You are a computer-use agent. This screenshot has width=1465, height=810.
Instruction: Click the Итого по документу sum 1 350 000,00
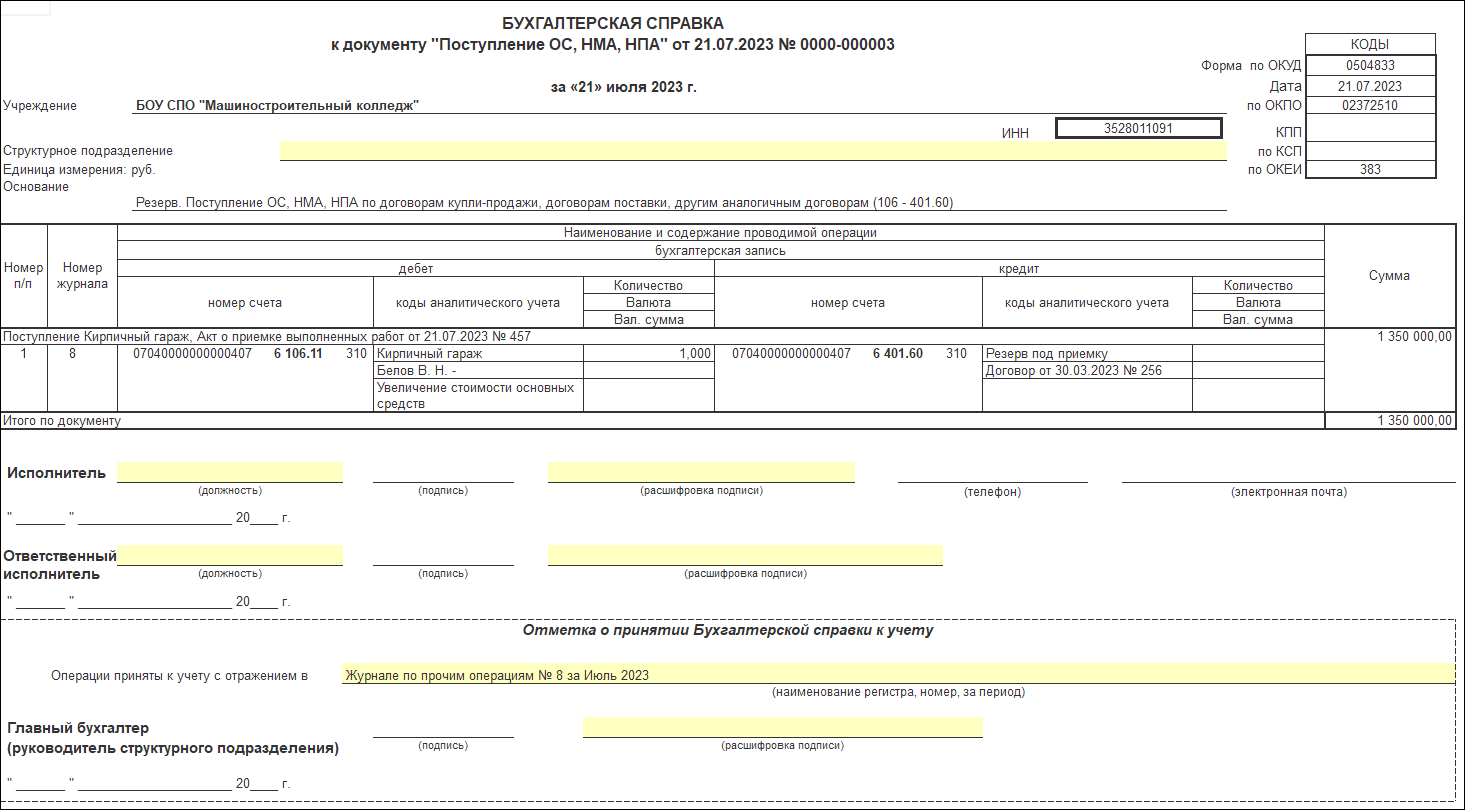(x=1389, y=421)
